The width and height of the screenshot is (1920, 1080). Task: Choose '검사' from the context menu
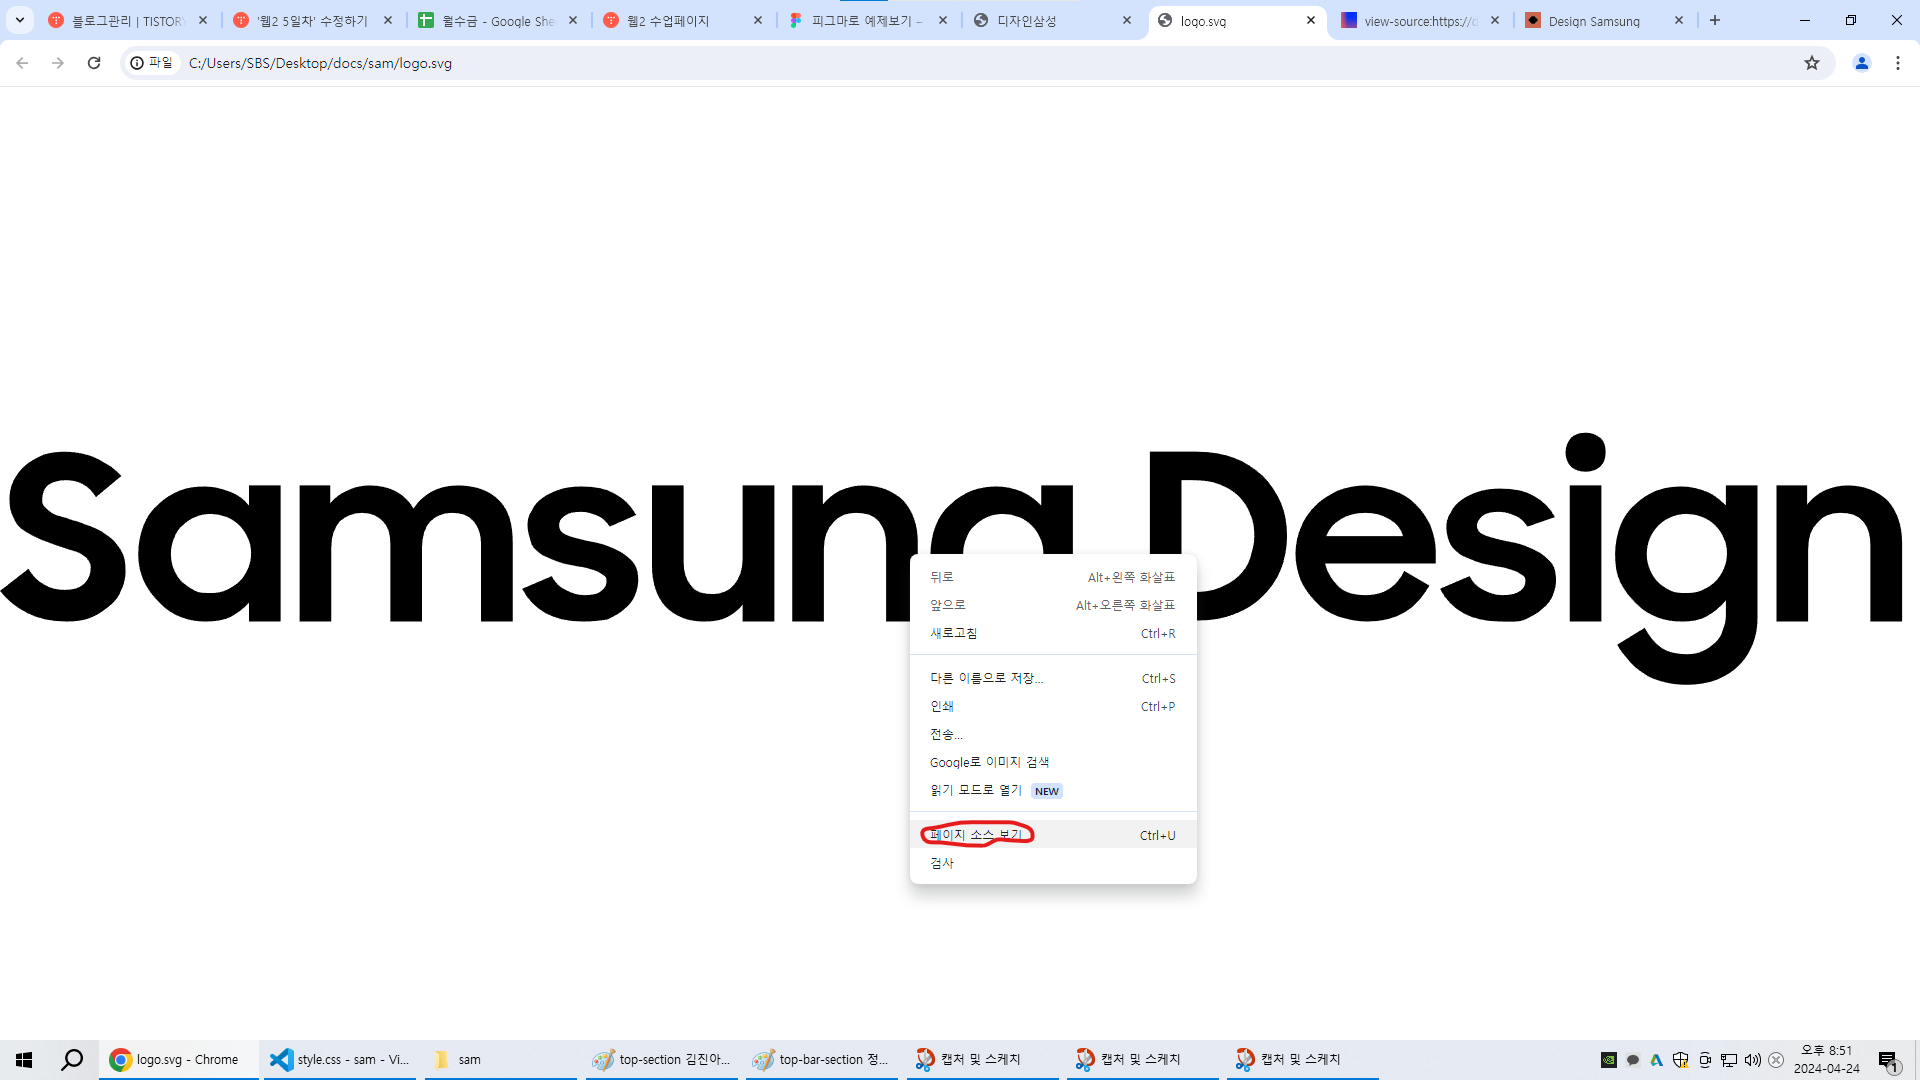(x=942, y=863)
